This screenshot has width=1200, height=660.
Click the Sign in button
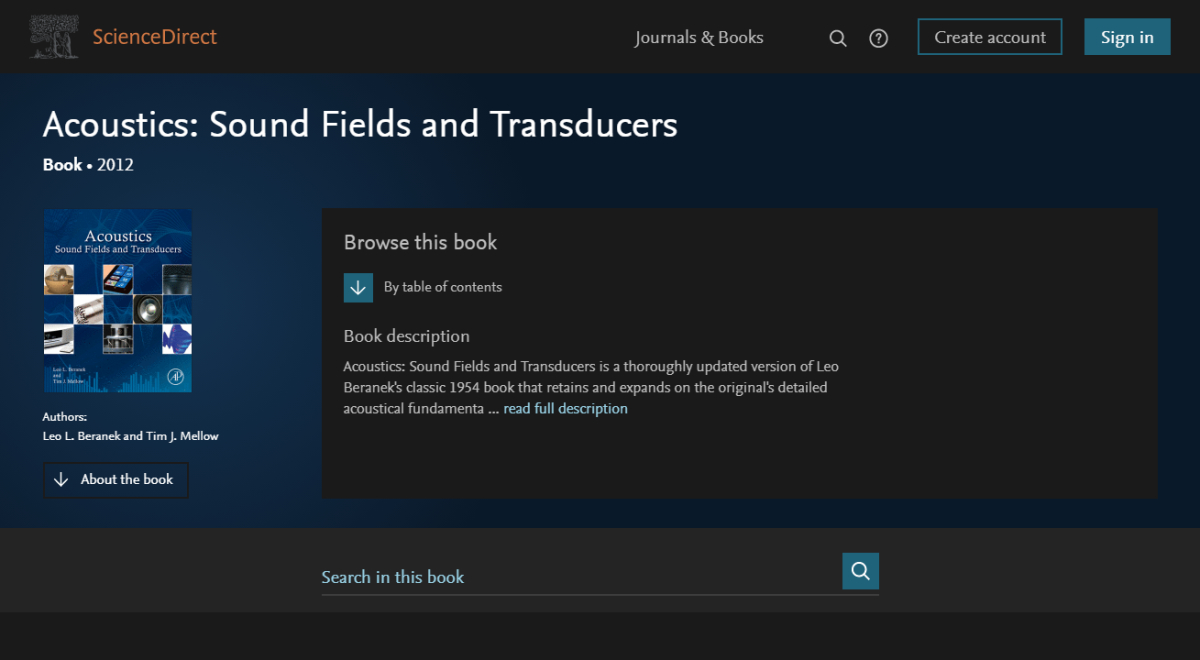[x=1127, y=37]
